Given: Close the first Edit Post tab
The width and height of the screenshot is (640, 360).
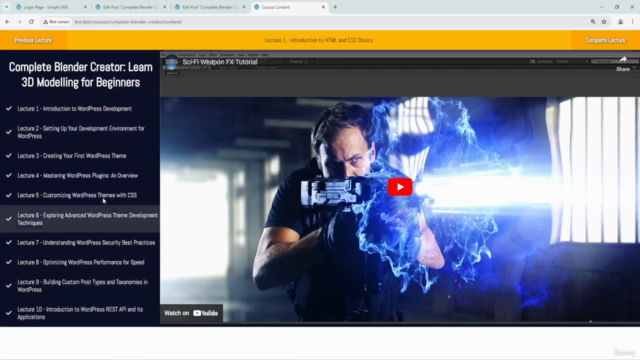Looking at the screenshot, I should click(x=164, y=7).
